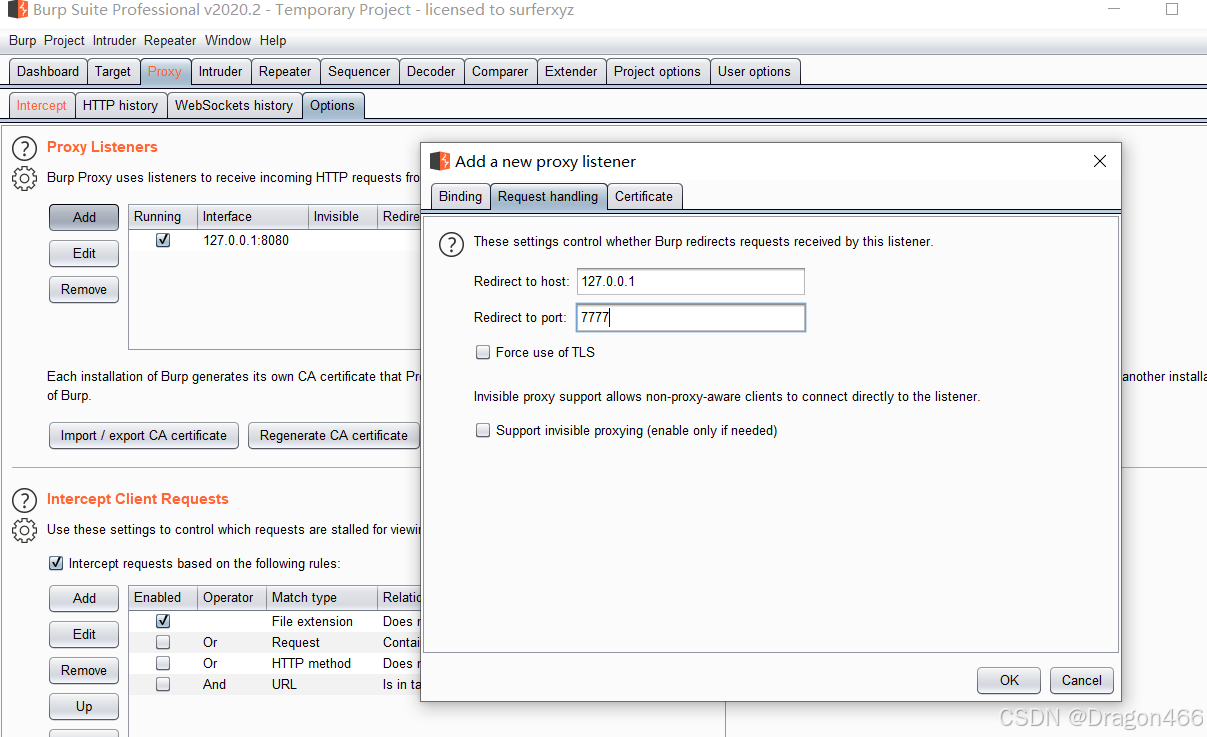This screenshot has height=737, width=1207.
Task: Open the Project options tab
Action: pos(657,71)
